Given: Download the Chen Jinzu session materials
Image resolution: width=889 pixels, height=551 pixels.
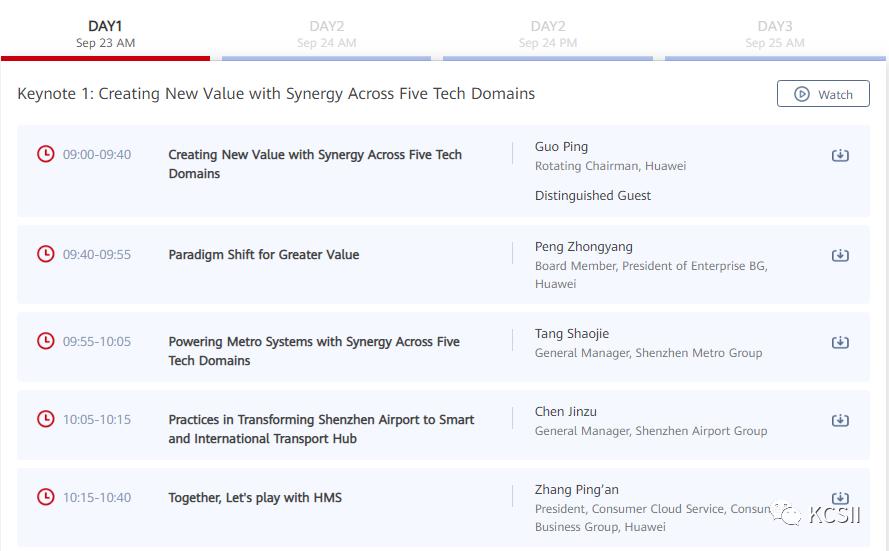Looking at the screenshot, I should click(840, 420).
